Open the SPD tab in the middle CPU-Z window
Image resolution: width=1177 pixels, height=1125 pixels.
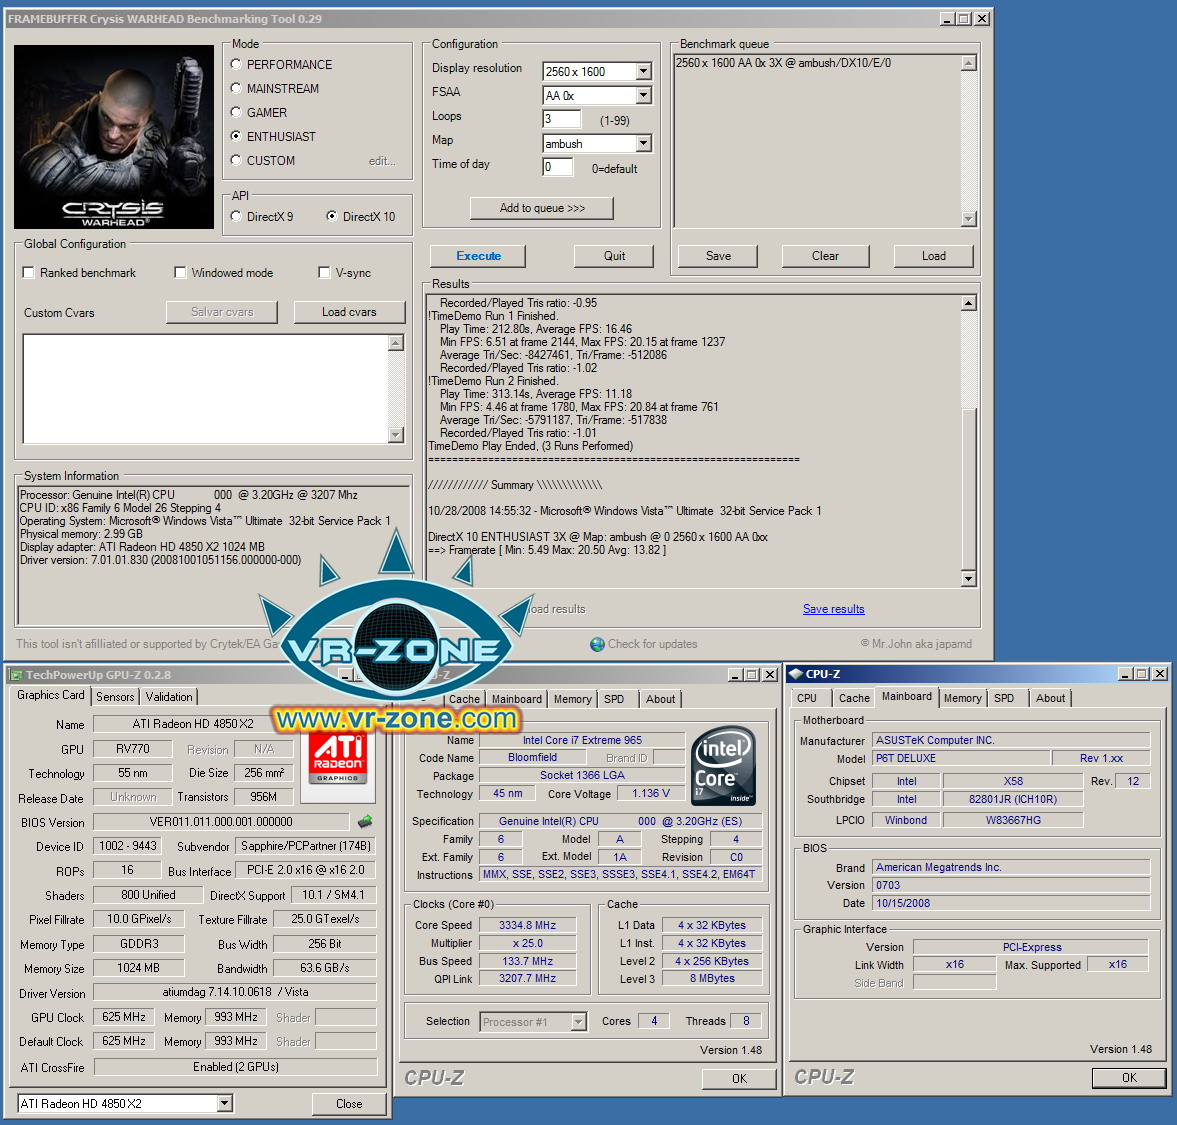(x=614, y=699)
